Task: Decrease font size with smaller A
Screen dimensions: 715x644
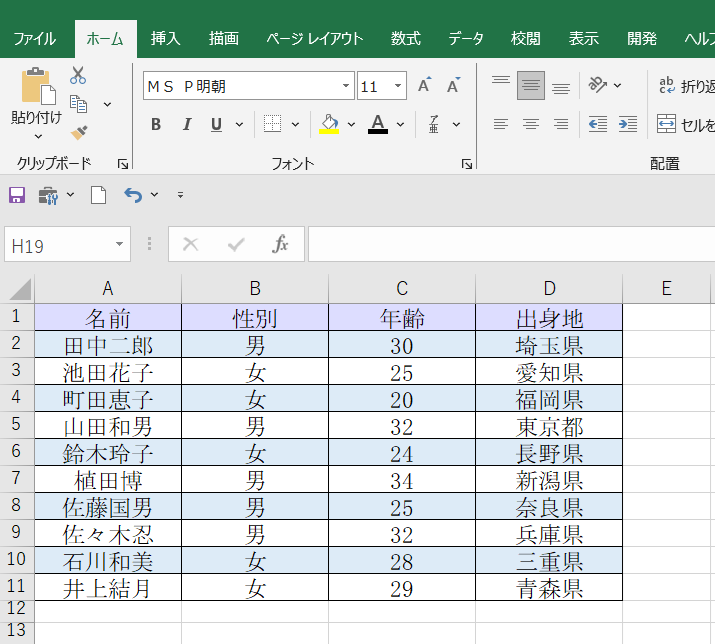Action: [x=453, y=85]
